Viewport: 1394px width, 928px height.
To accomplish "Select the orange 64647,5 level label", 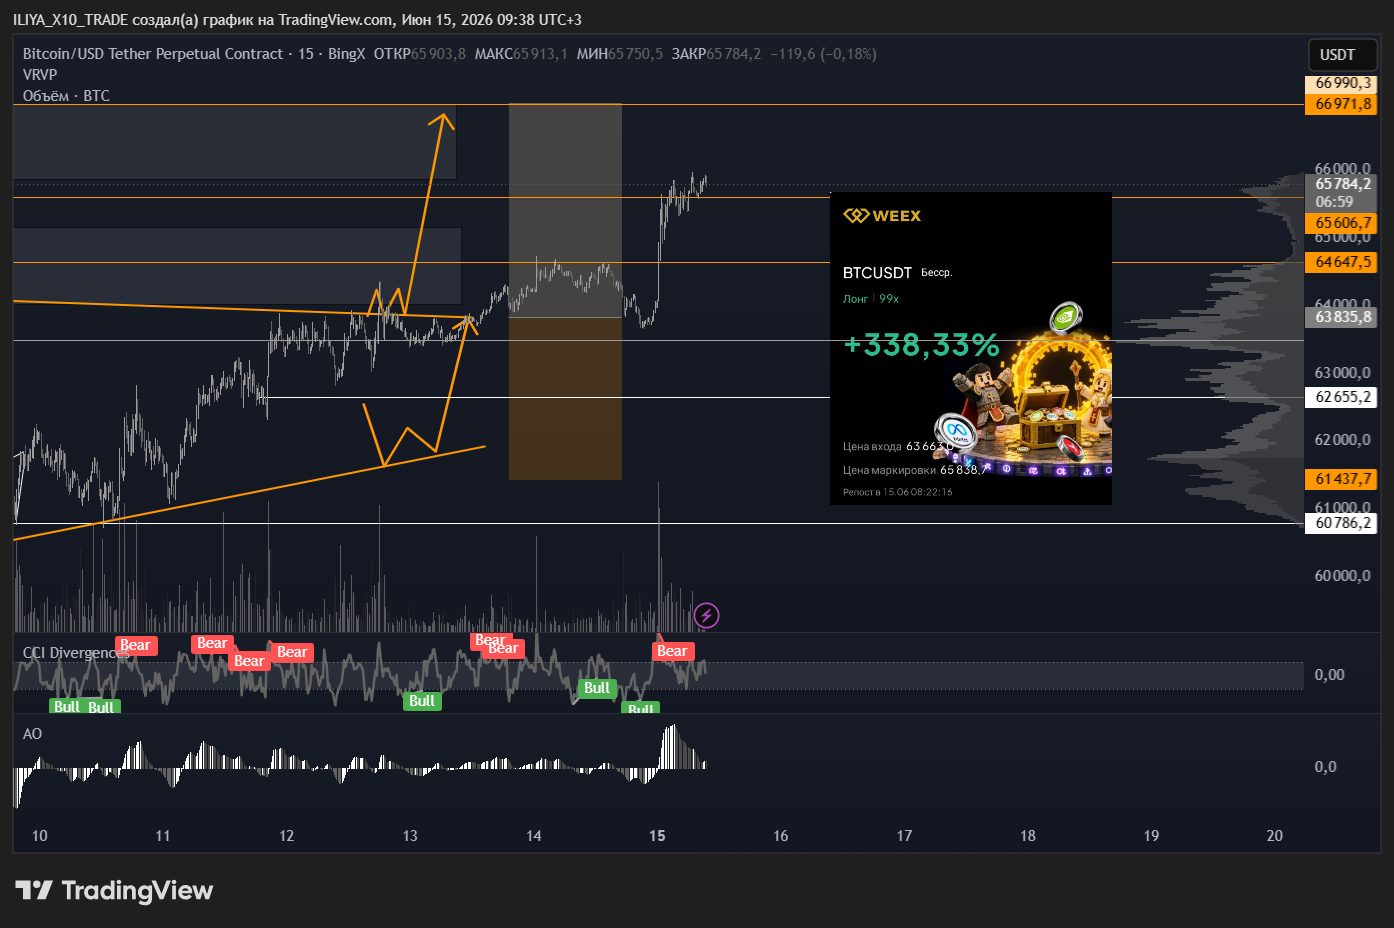I will coord(1341,262).
